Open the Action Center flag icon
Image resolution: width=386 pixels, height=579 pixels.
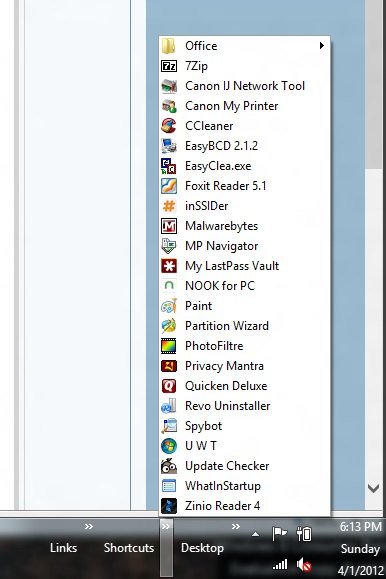279,534
